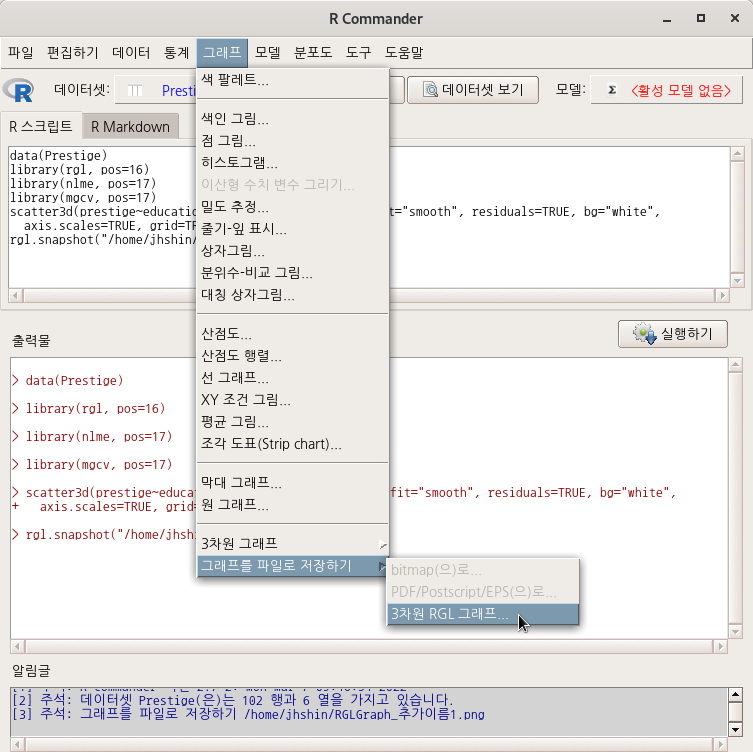The image size is (753, 752).
Task: Switch to the R 스크립트 tab
Action: pos(41,126)
